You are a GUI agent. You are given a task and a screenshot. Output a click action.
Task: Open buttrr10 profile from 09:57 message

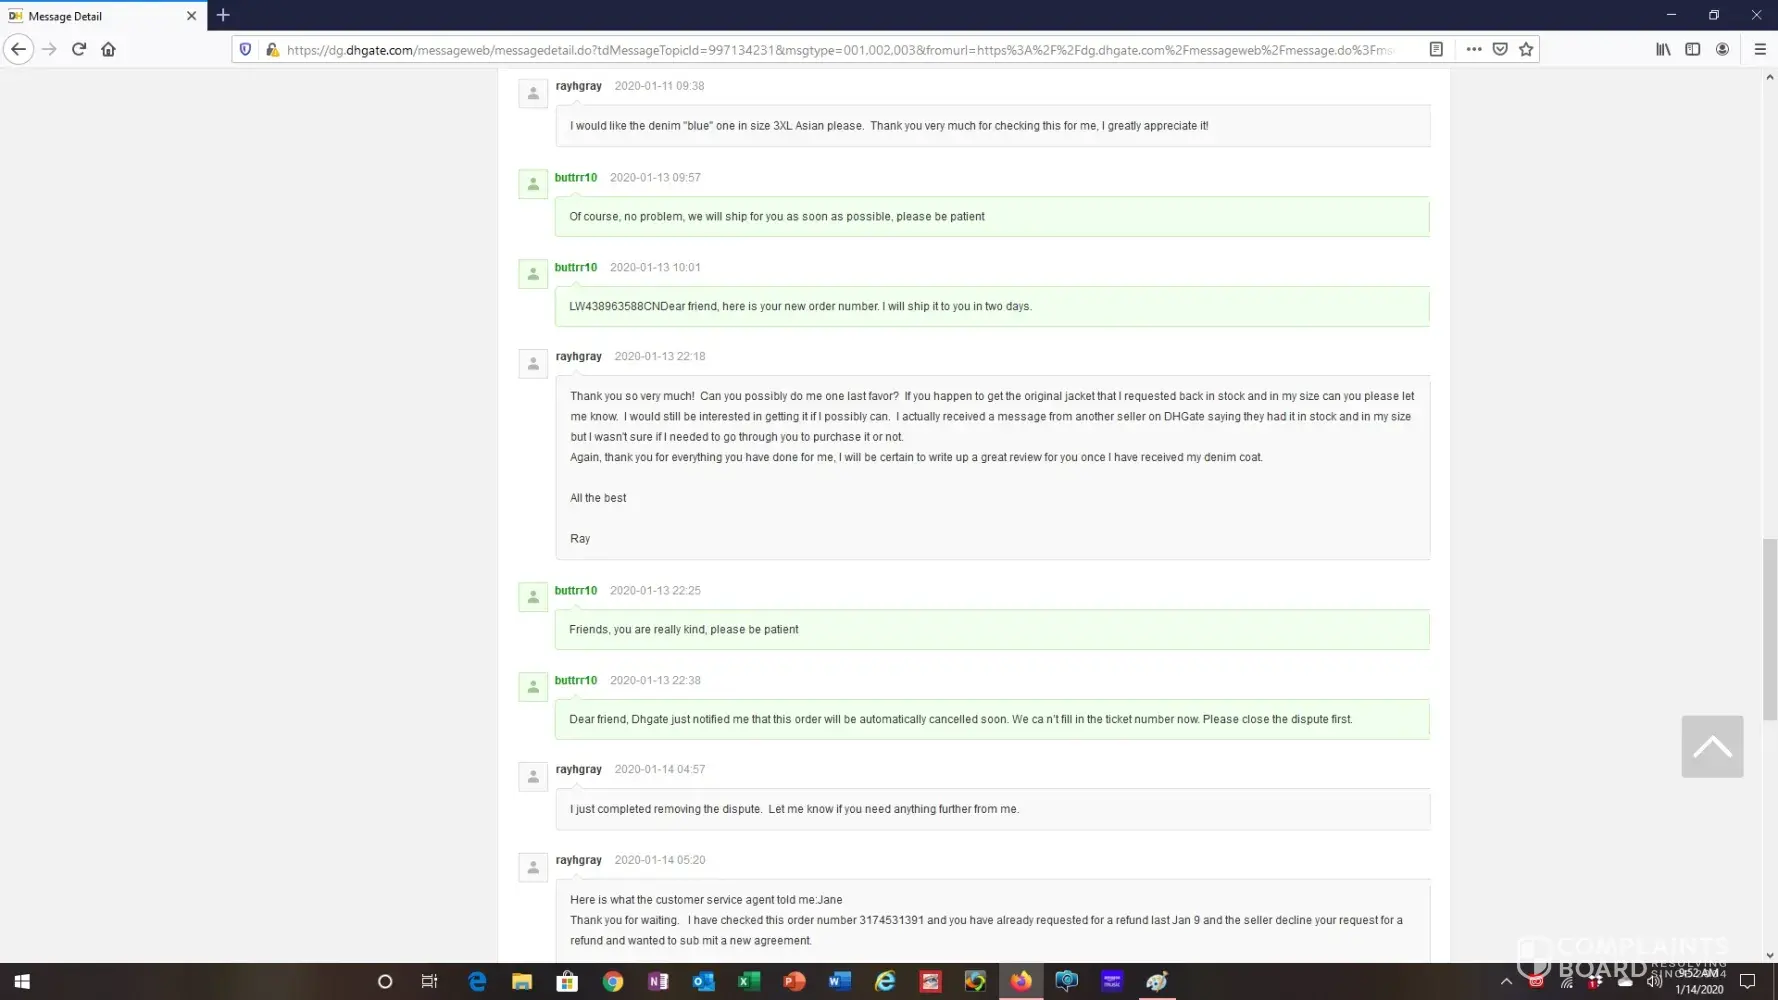click(576, 178)
